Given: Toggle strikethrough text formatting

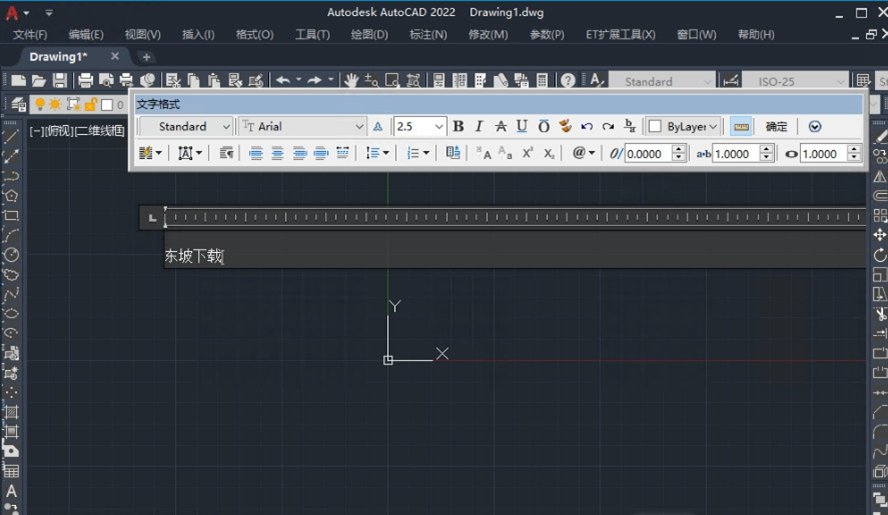Looking at the screenshot, I should point(501,126).
